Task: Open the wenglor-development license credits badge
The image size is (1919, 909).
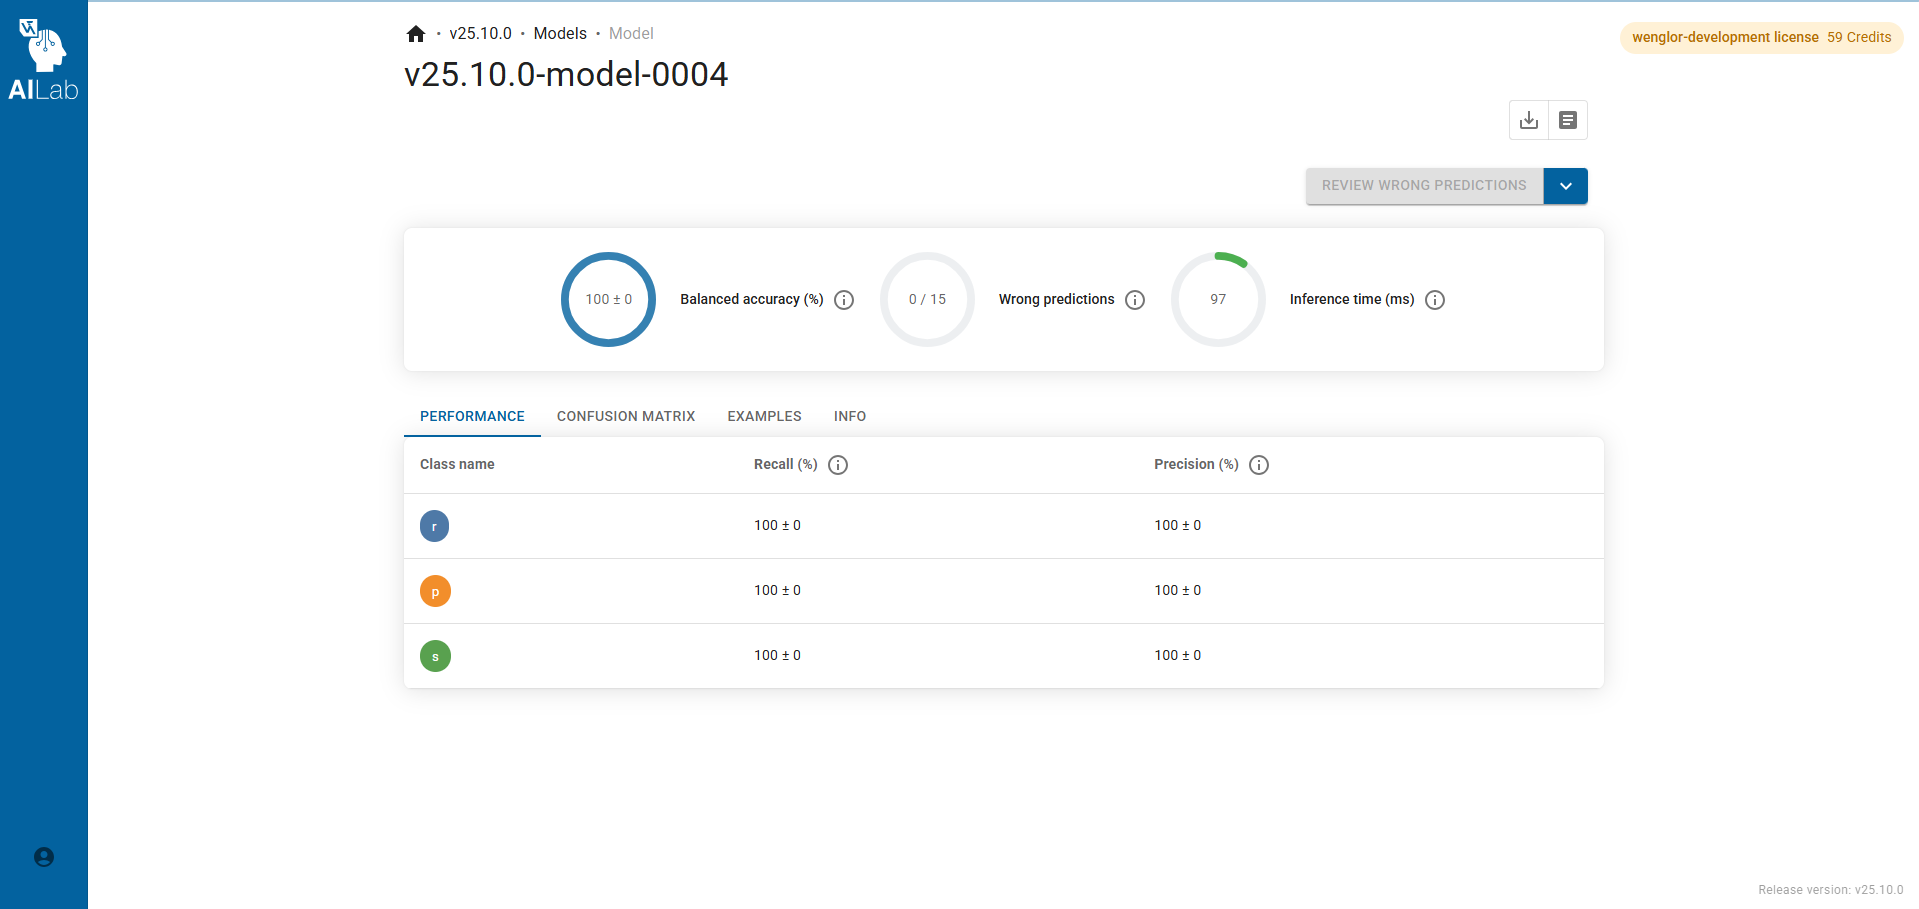Action: (1762, 37)
